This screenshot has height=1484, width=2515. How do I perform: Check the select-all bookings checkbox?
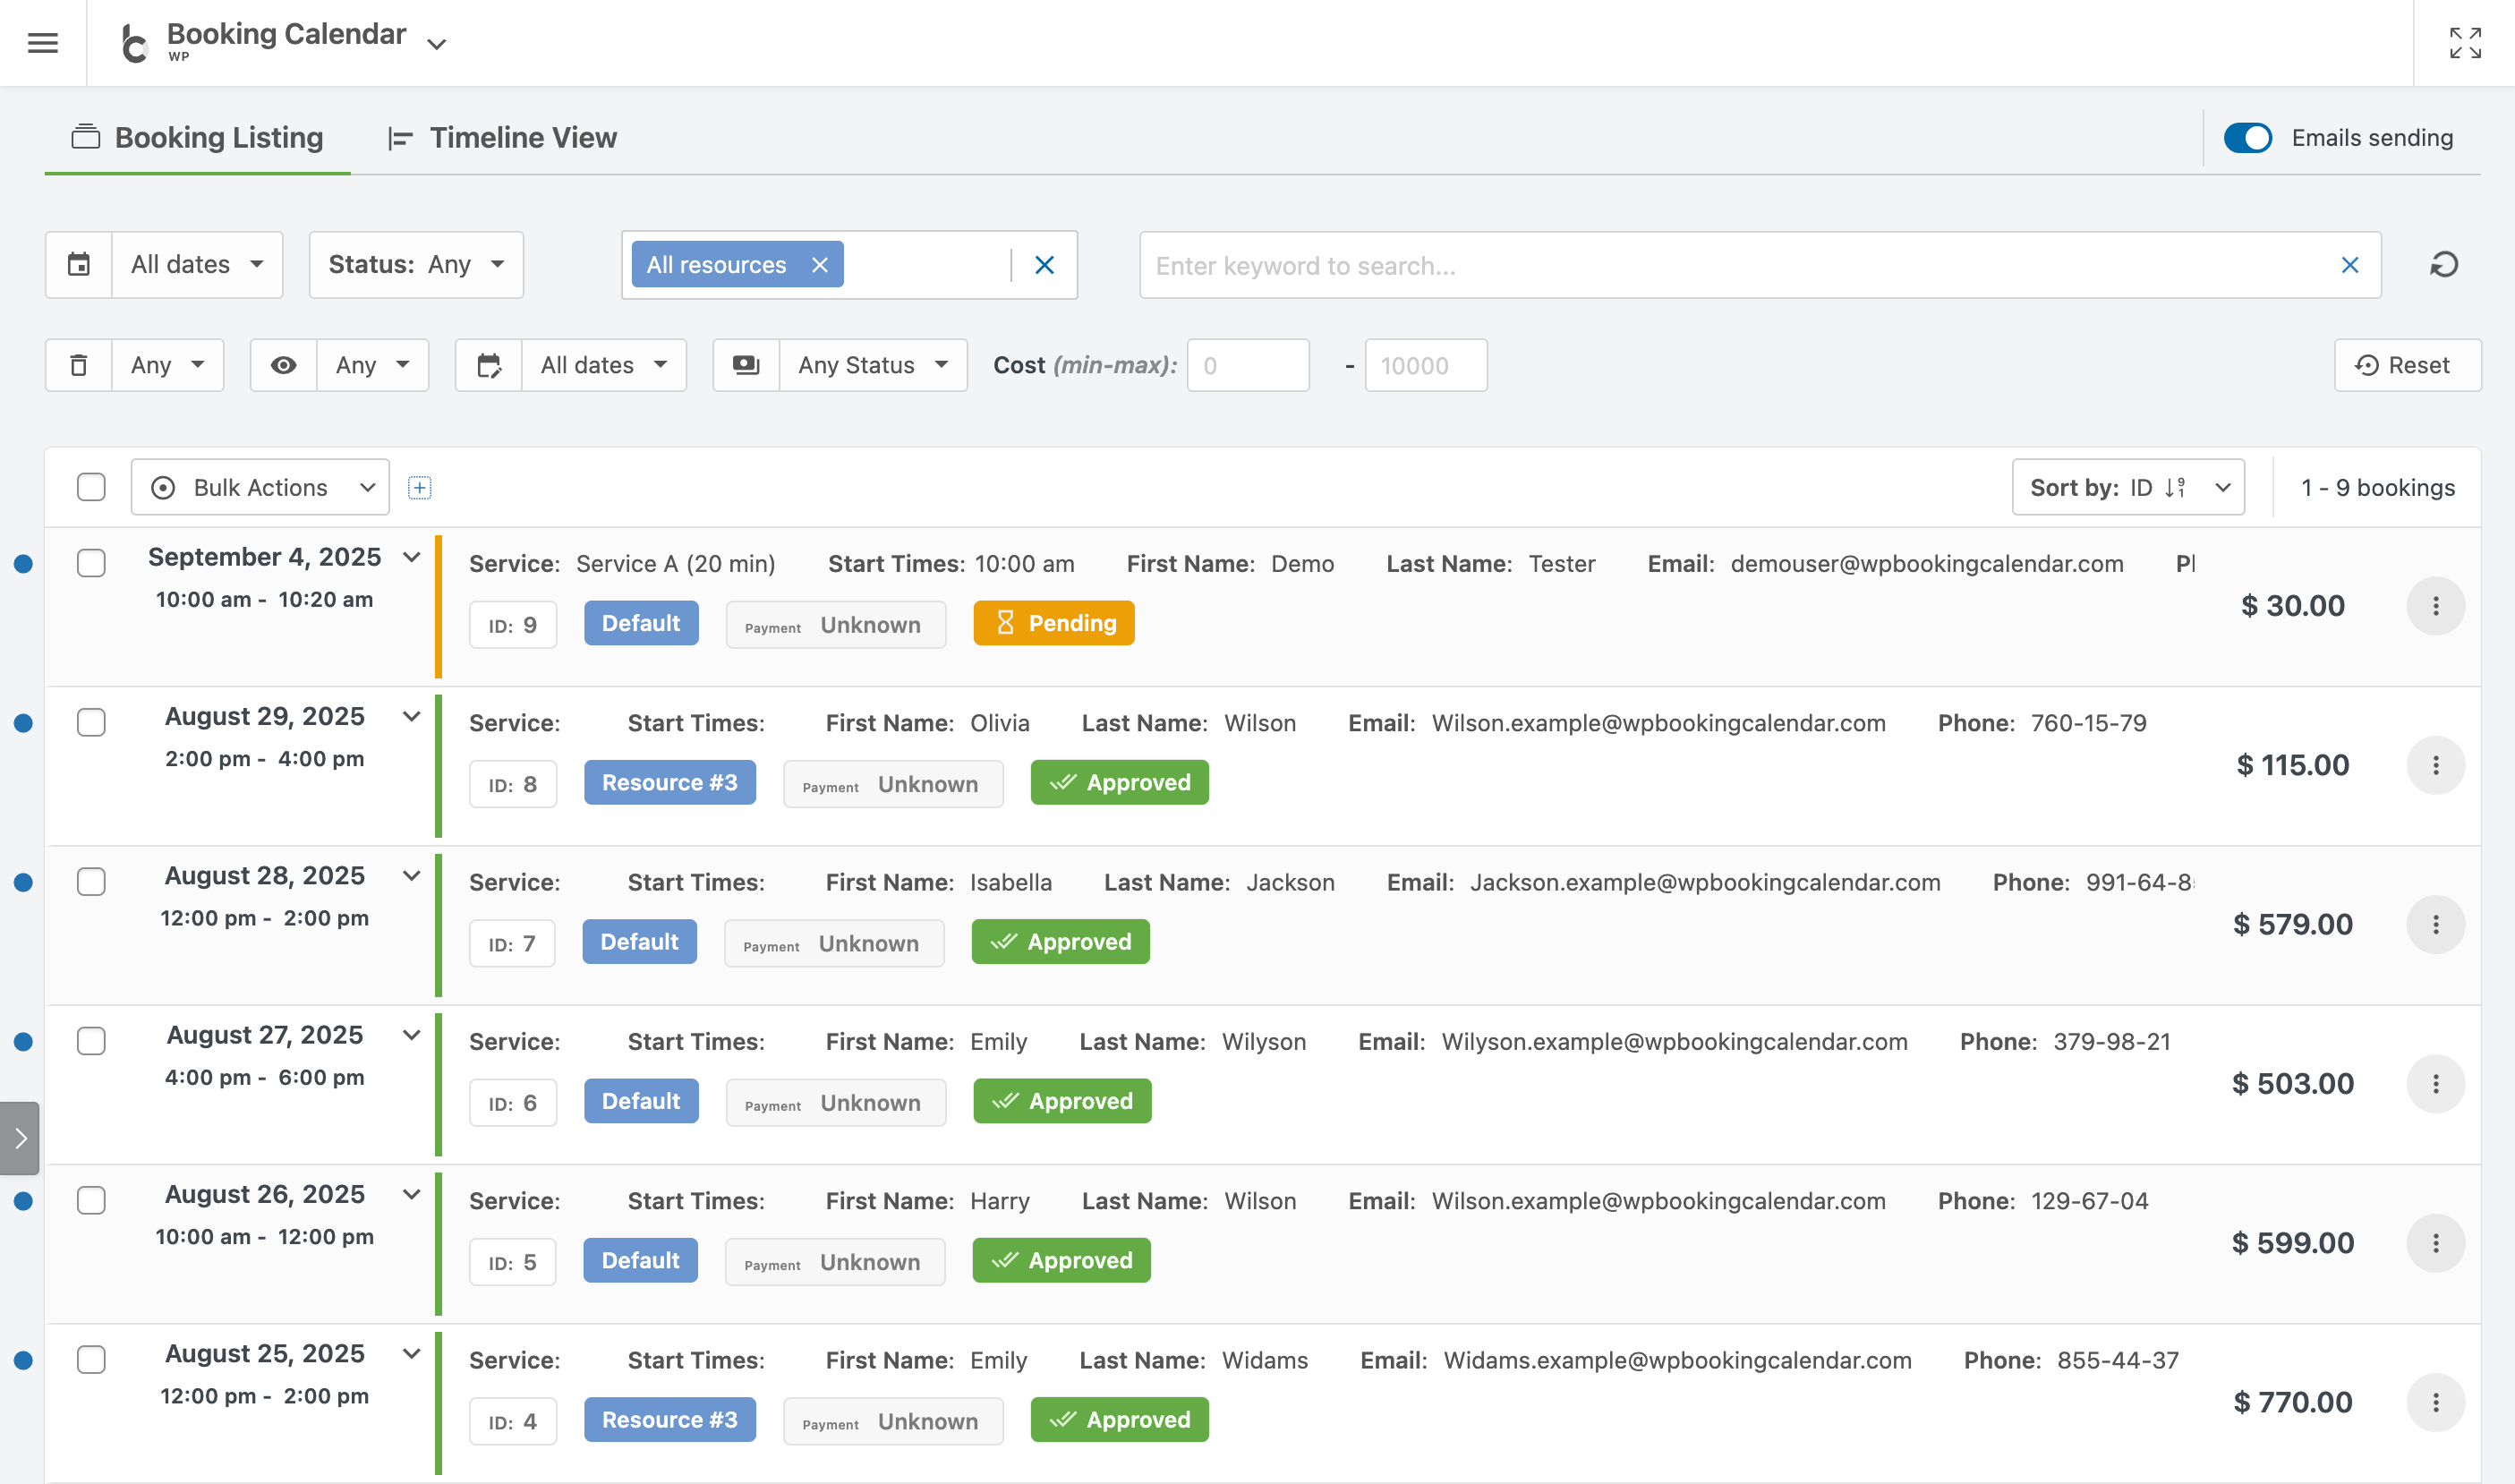point(91,487)
